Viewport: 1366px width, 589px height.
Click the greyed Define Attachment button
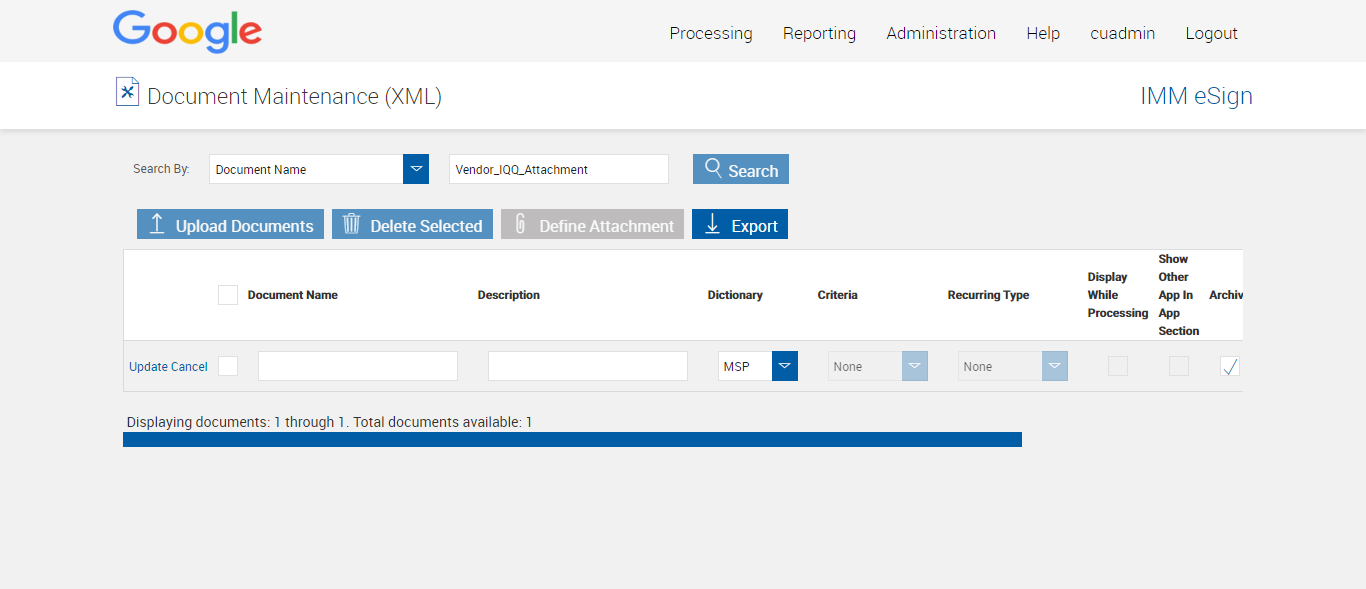pos(592,224)
